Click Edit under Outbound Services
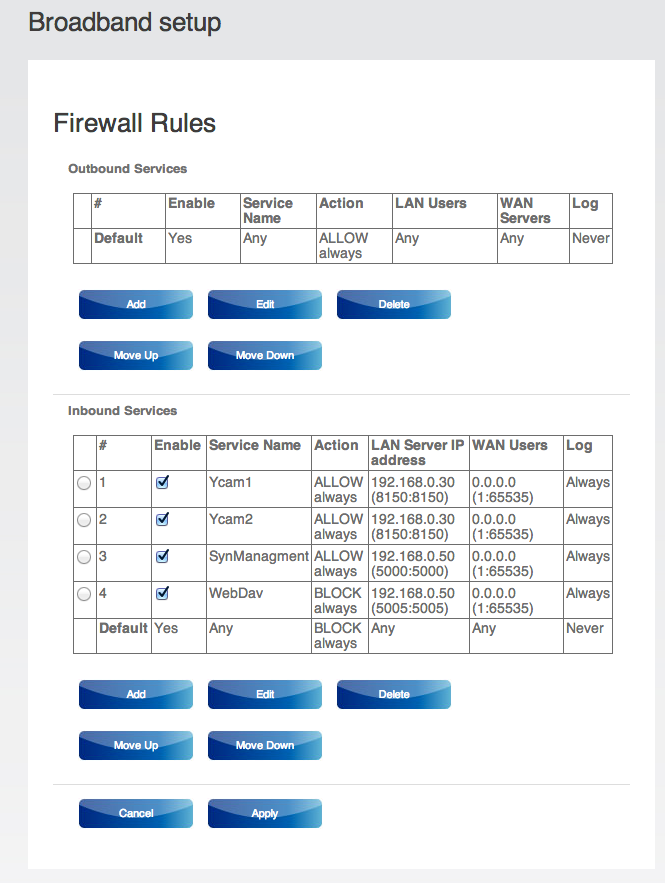The width and height of the screenshot is (665, 883). coord(265,304)
